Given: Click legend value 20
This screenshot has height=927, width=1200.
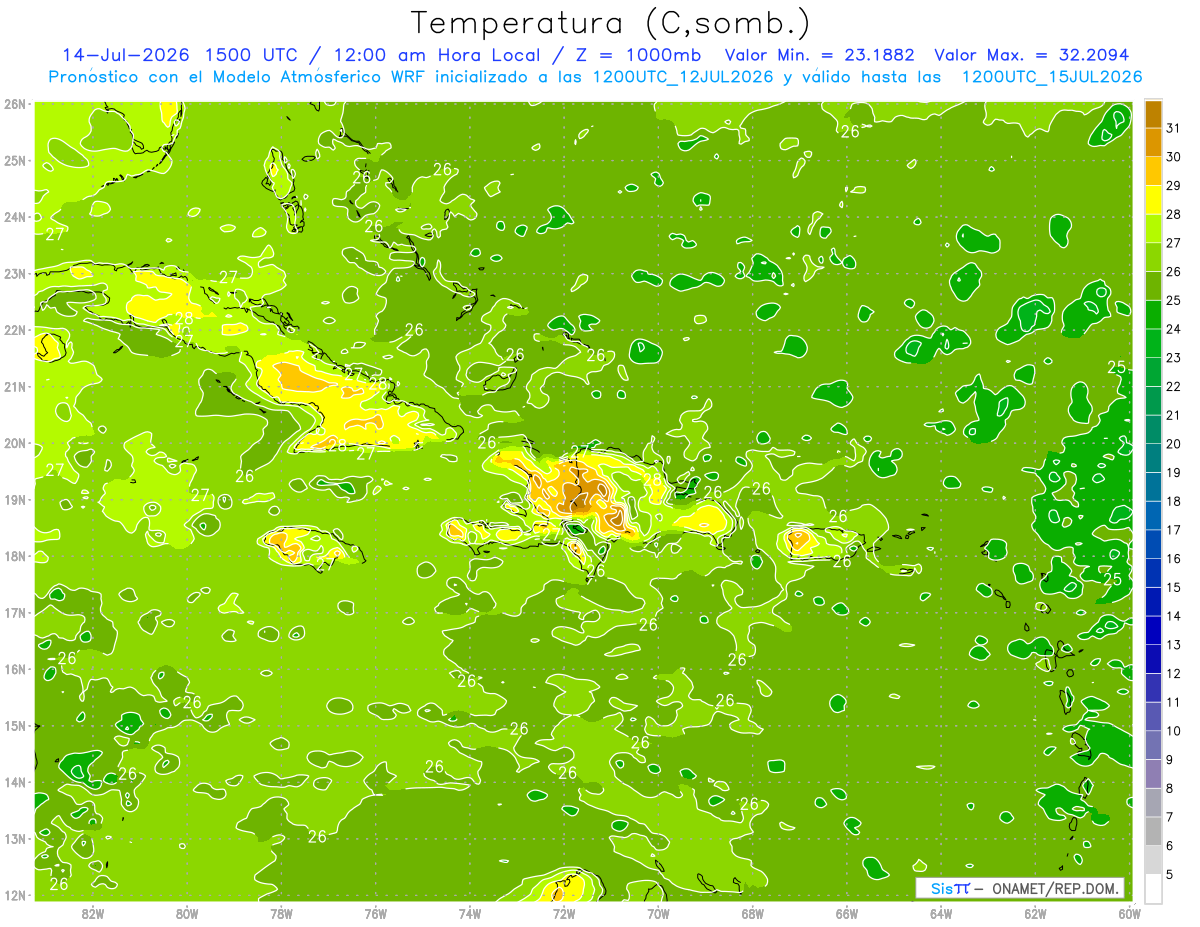Looking at the screenshot, I should click(1174, 444).
